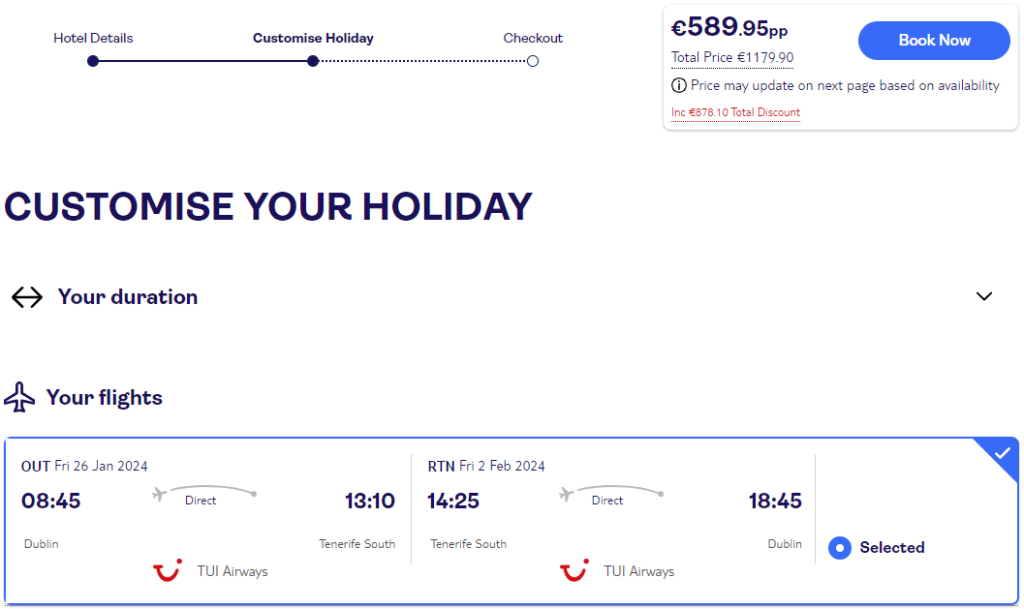Click the double-arrow duration icon

pyautogui.click(x=27, y=297)
